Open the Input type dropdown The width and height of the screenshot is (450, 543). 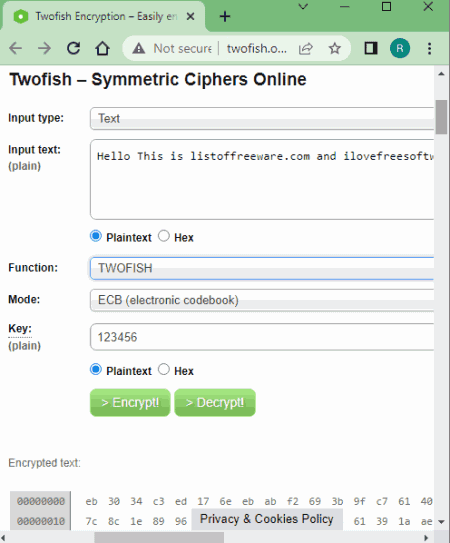(262, 119)
